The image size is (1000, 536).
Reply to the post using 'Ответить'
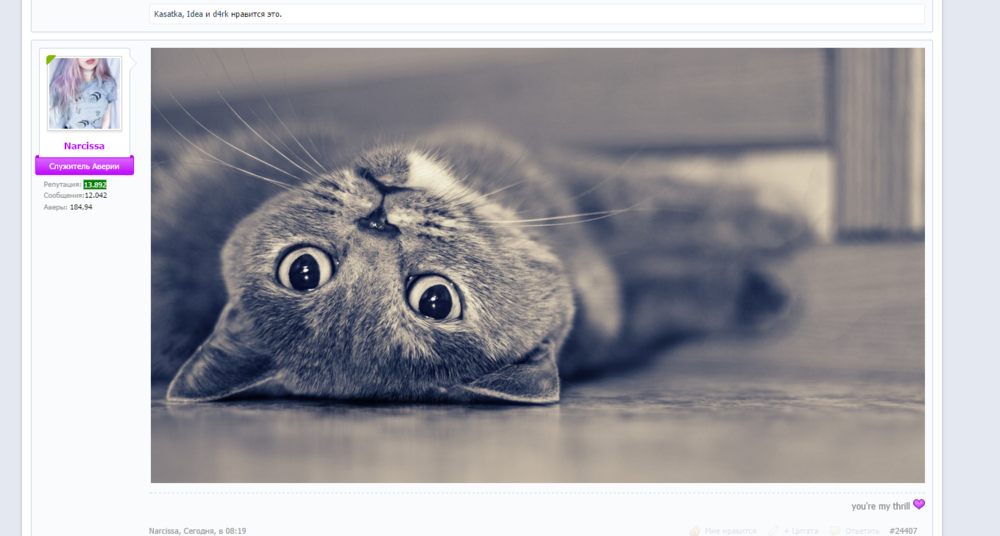click(x=862, y=531)
